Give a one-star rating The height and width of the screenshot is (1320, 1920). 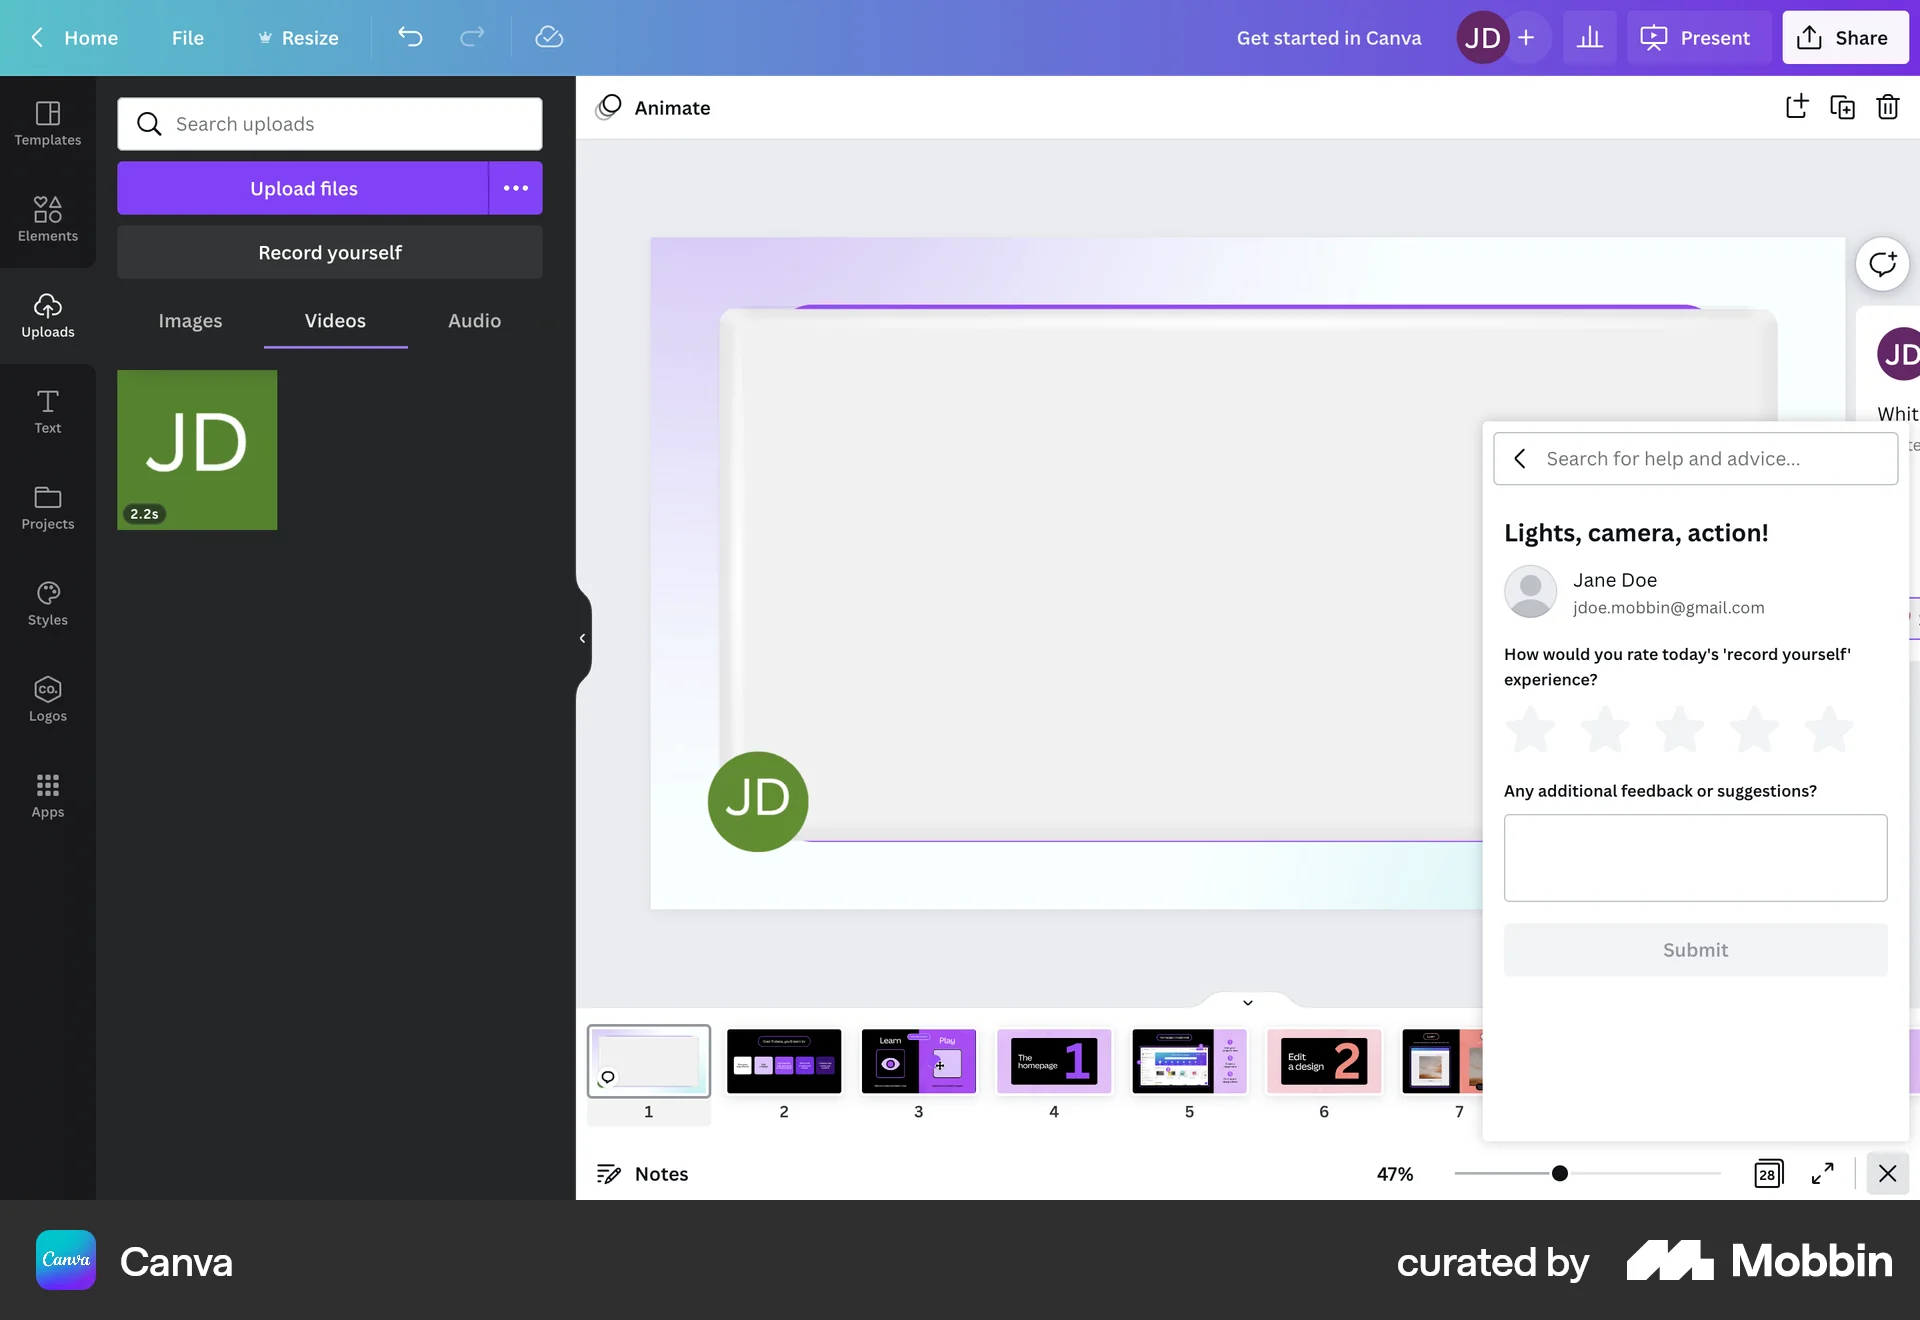pos(1530,730)
